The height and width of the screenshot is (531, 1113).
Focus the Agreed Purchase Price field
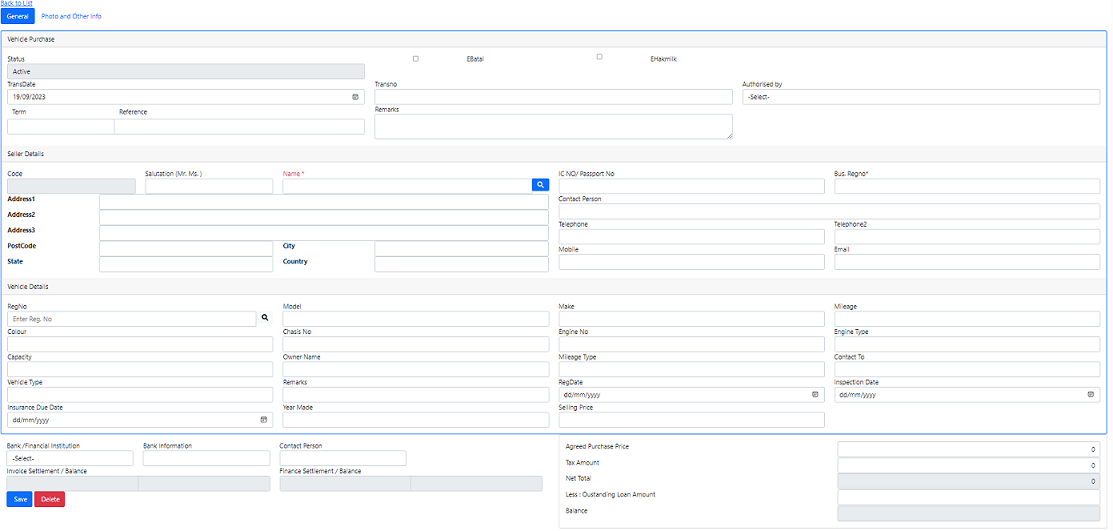click(x=968, y=449)
